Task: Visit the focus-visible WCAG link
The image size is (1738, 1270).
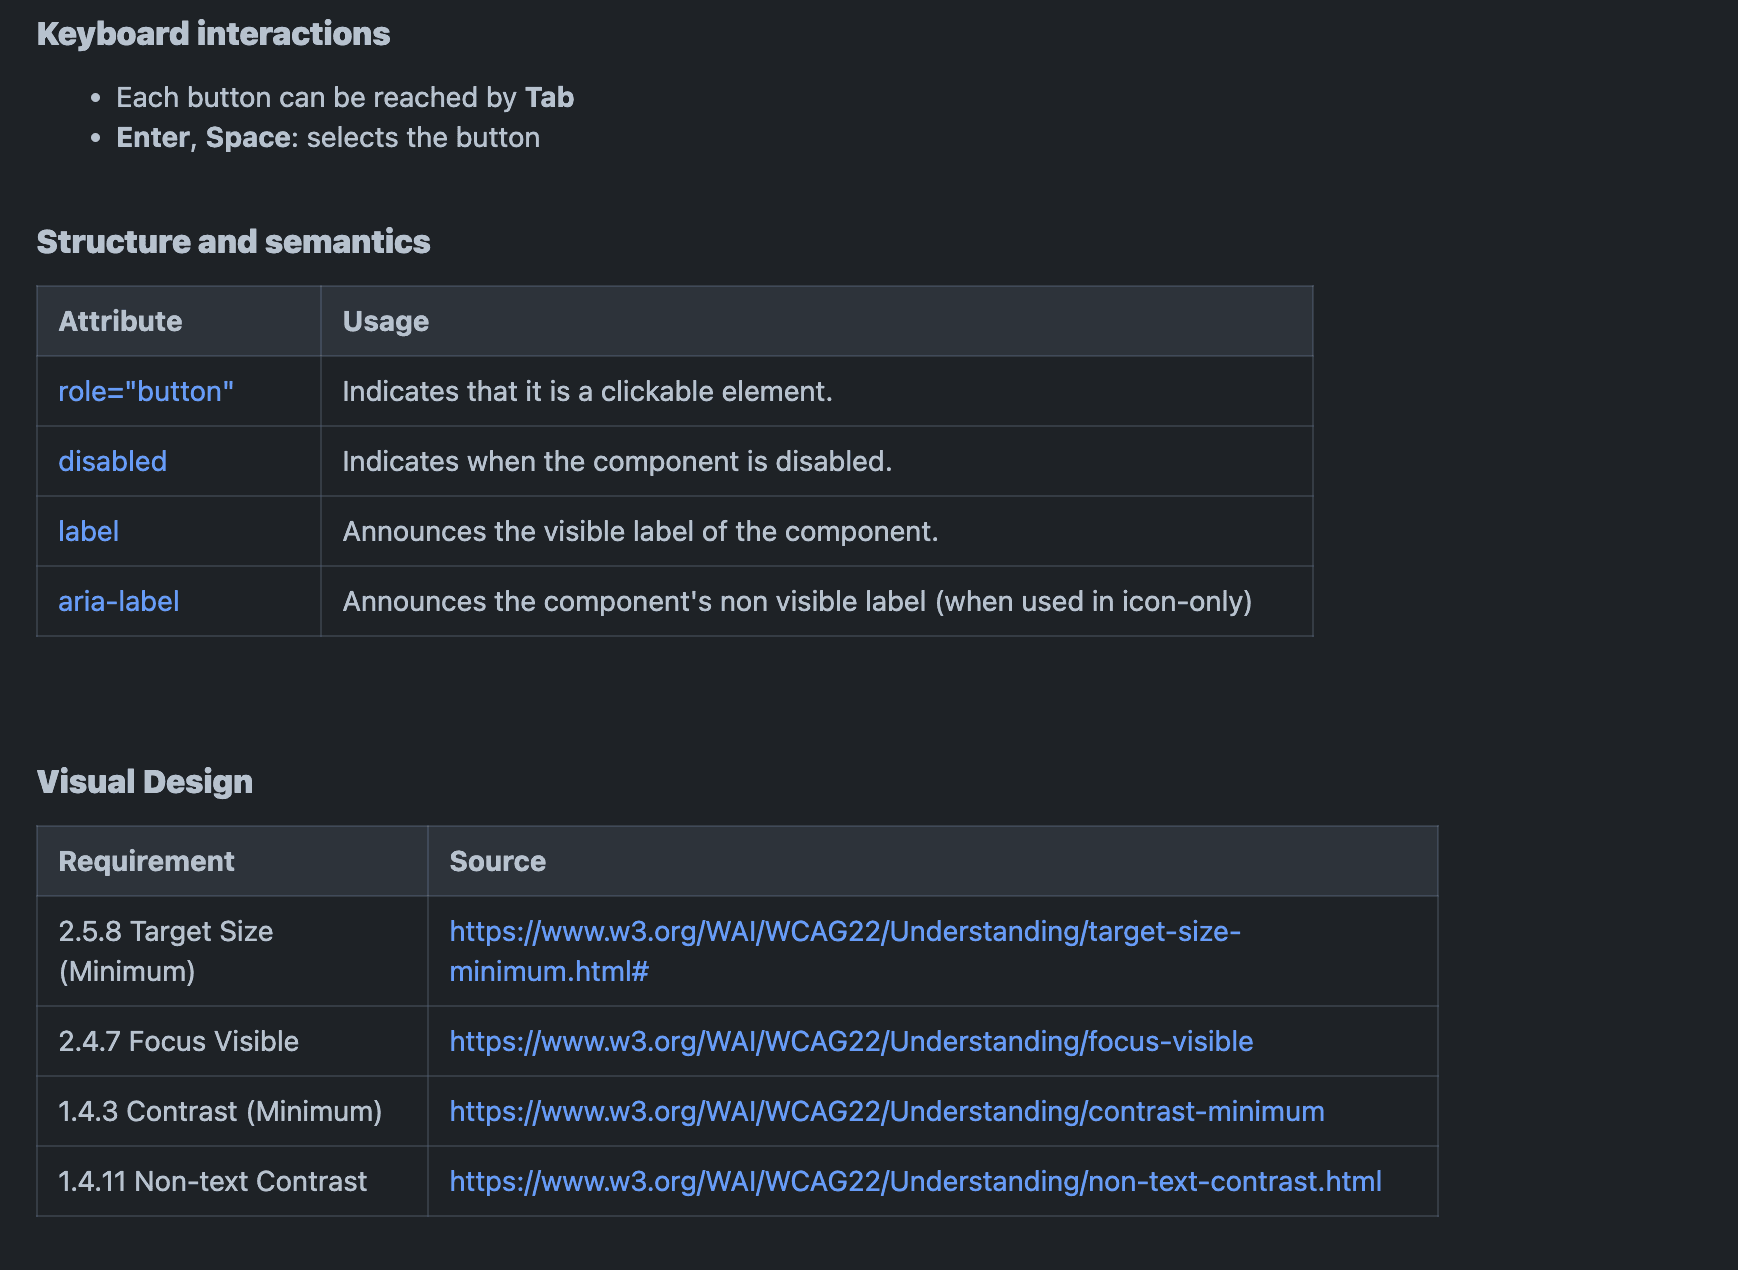Action: (x=850, y=1041)
